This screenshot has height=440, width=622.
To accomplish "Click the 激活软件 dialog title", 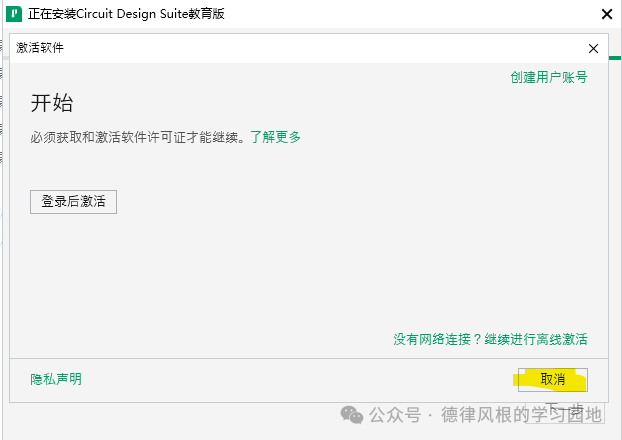I will coord(40,48).
